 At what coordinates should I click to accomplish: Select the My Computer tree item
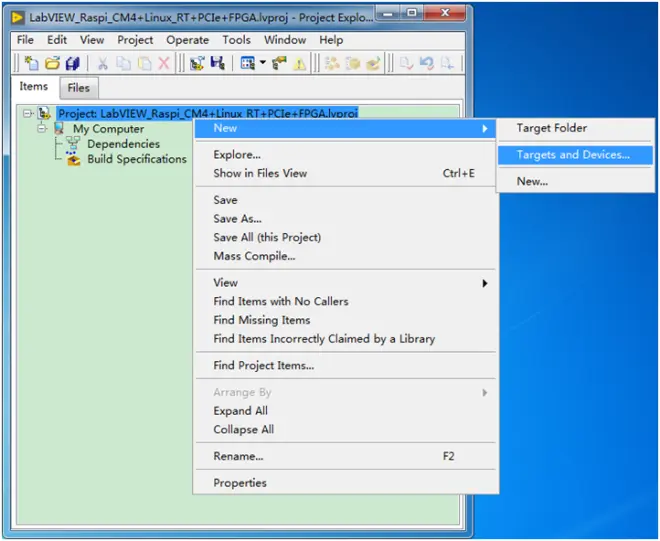(x=109, y=128)
